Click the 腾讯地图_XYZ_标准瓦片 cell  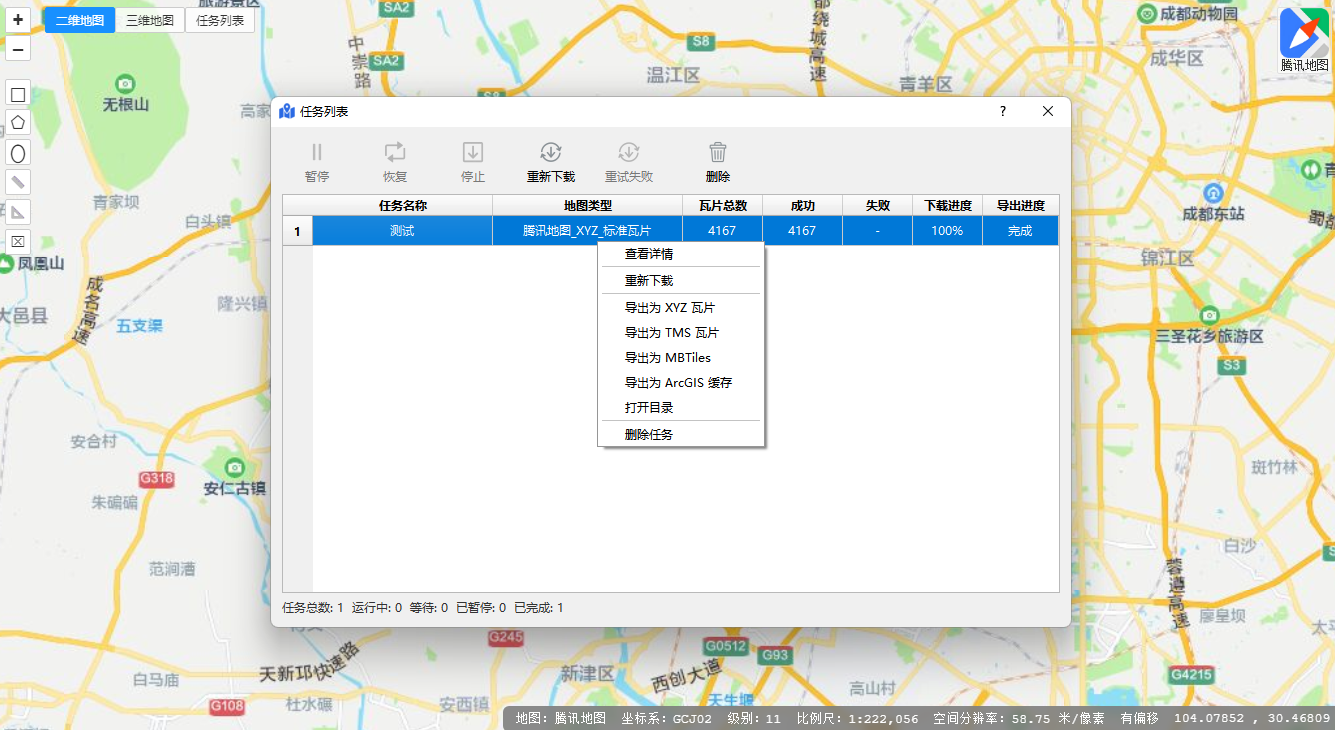(587, 231)
